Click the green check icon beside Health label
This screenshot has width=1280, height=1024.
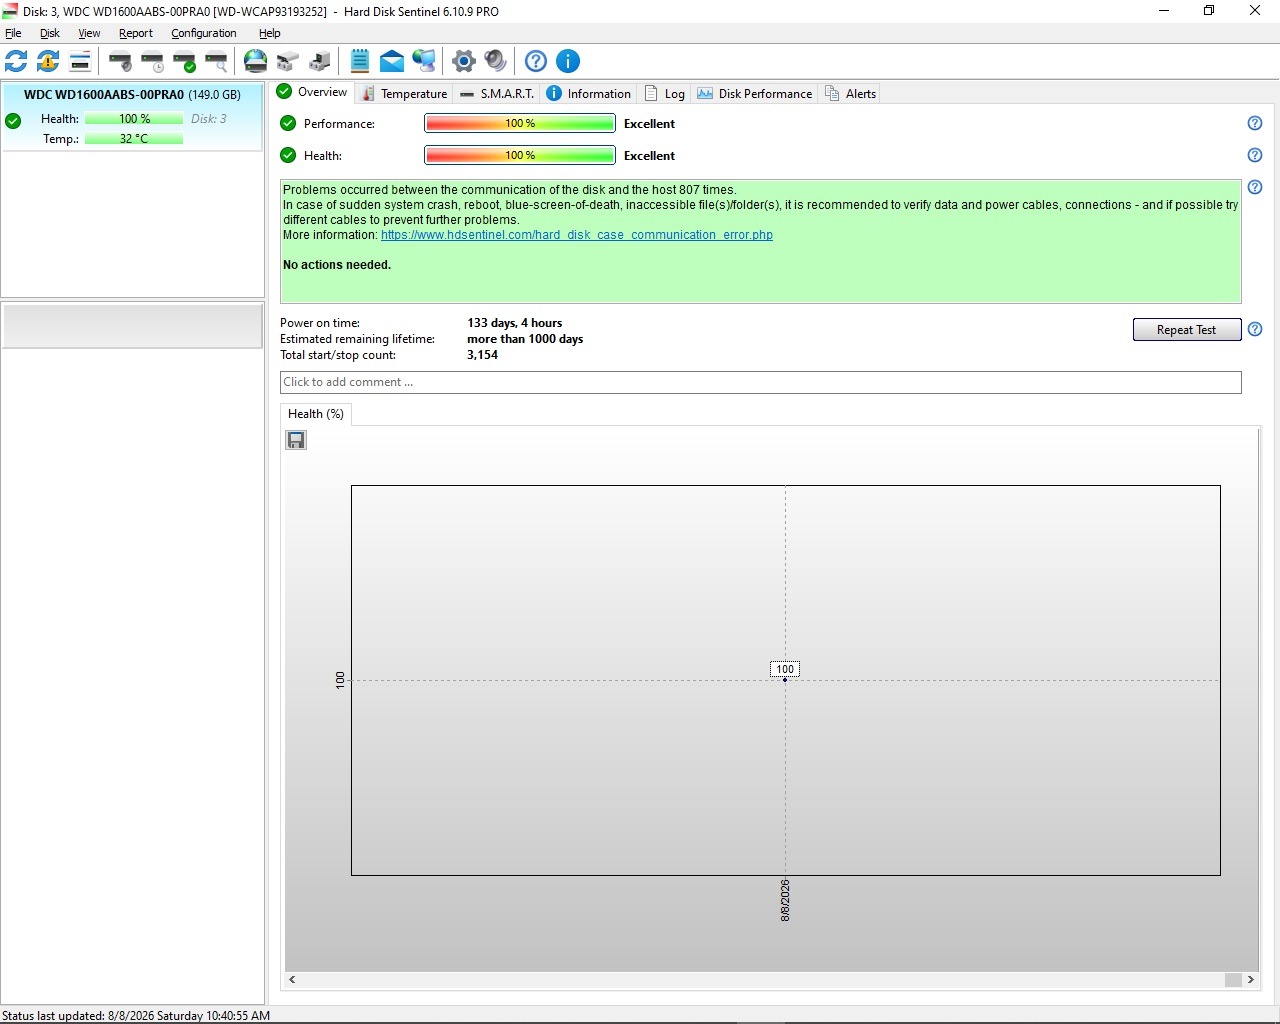coord(288,155)
